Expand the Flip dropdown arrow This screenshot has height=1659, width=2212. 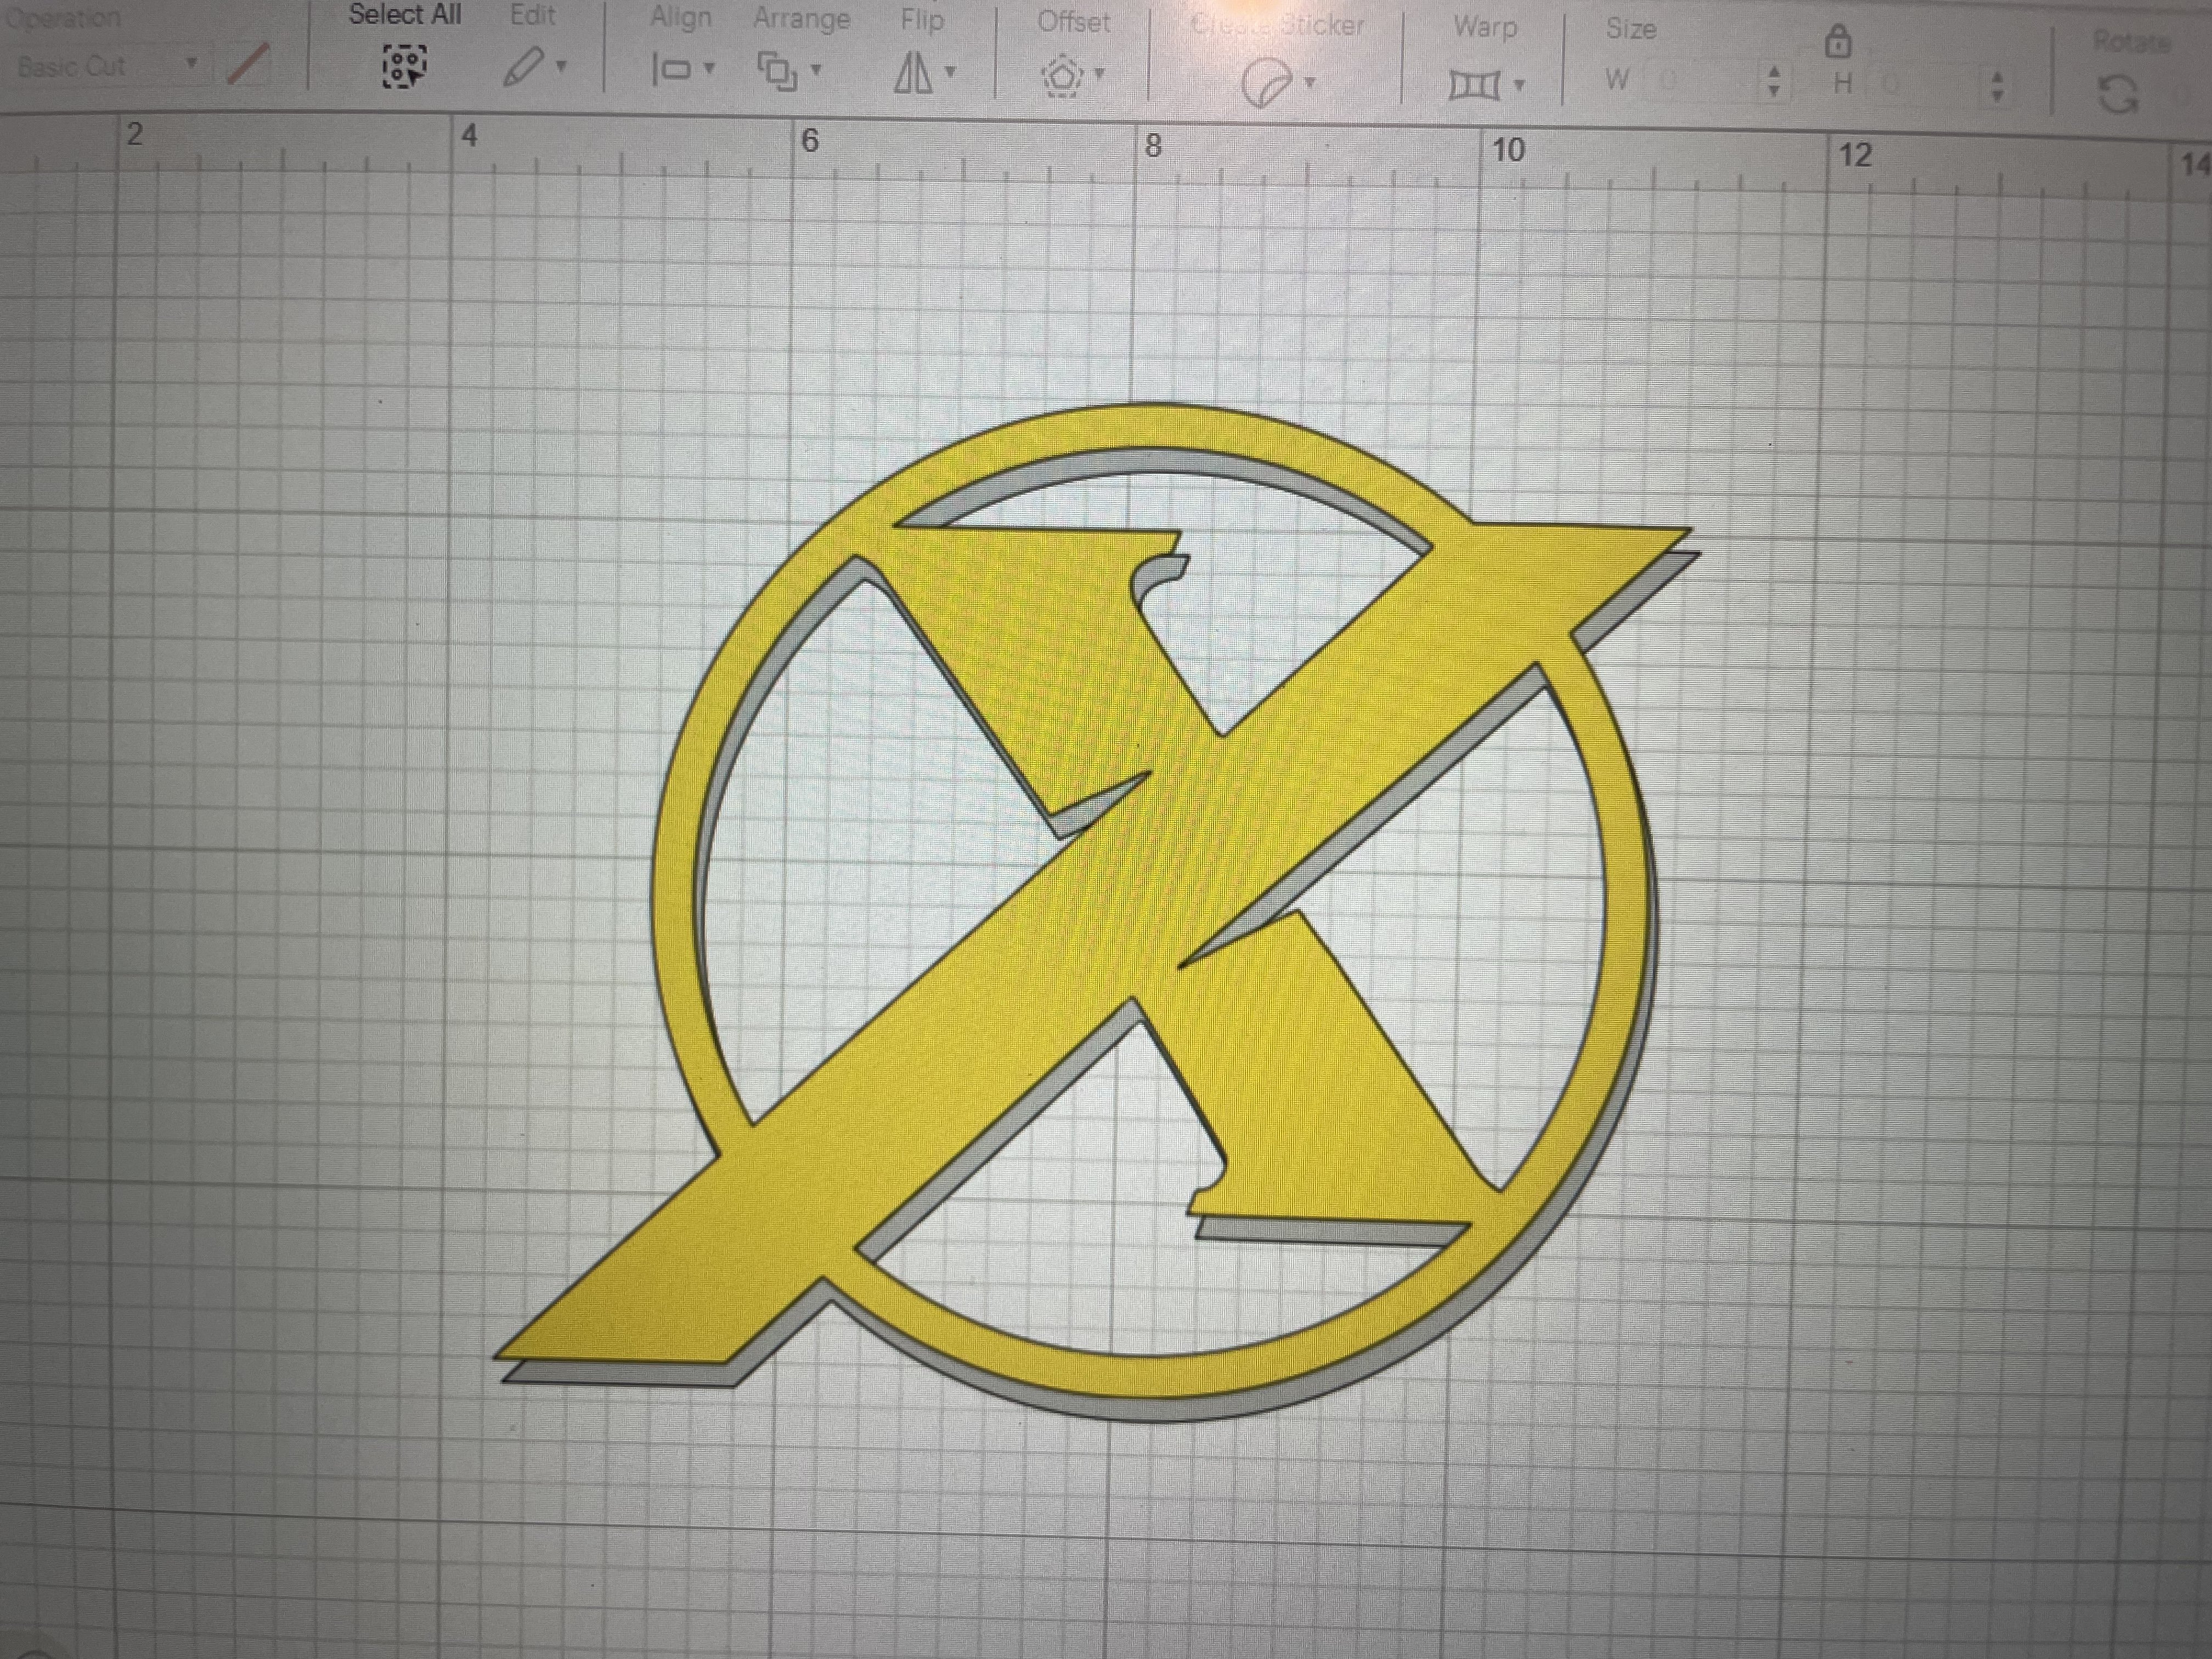click(x=951, y=71)
